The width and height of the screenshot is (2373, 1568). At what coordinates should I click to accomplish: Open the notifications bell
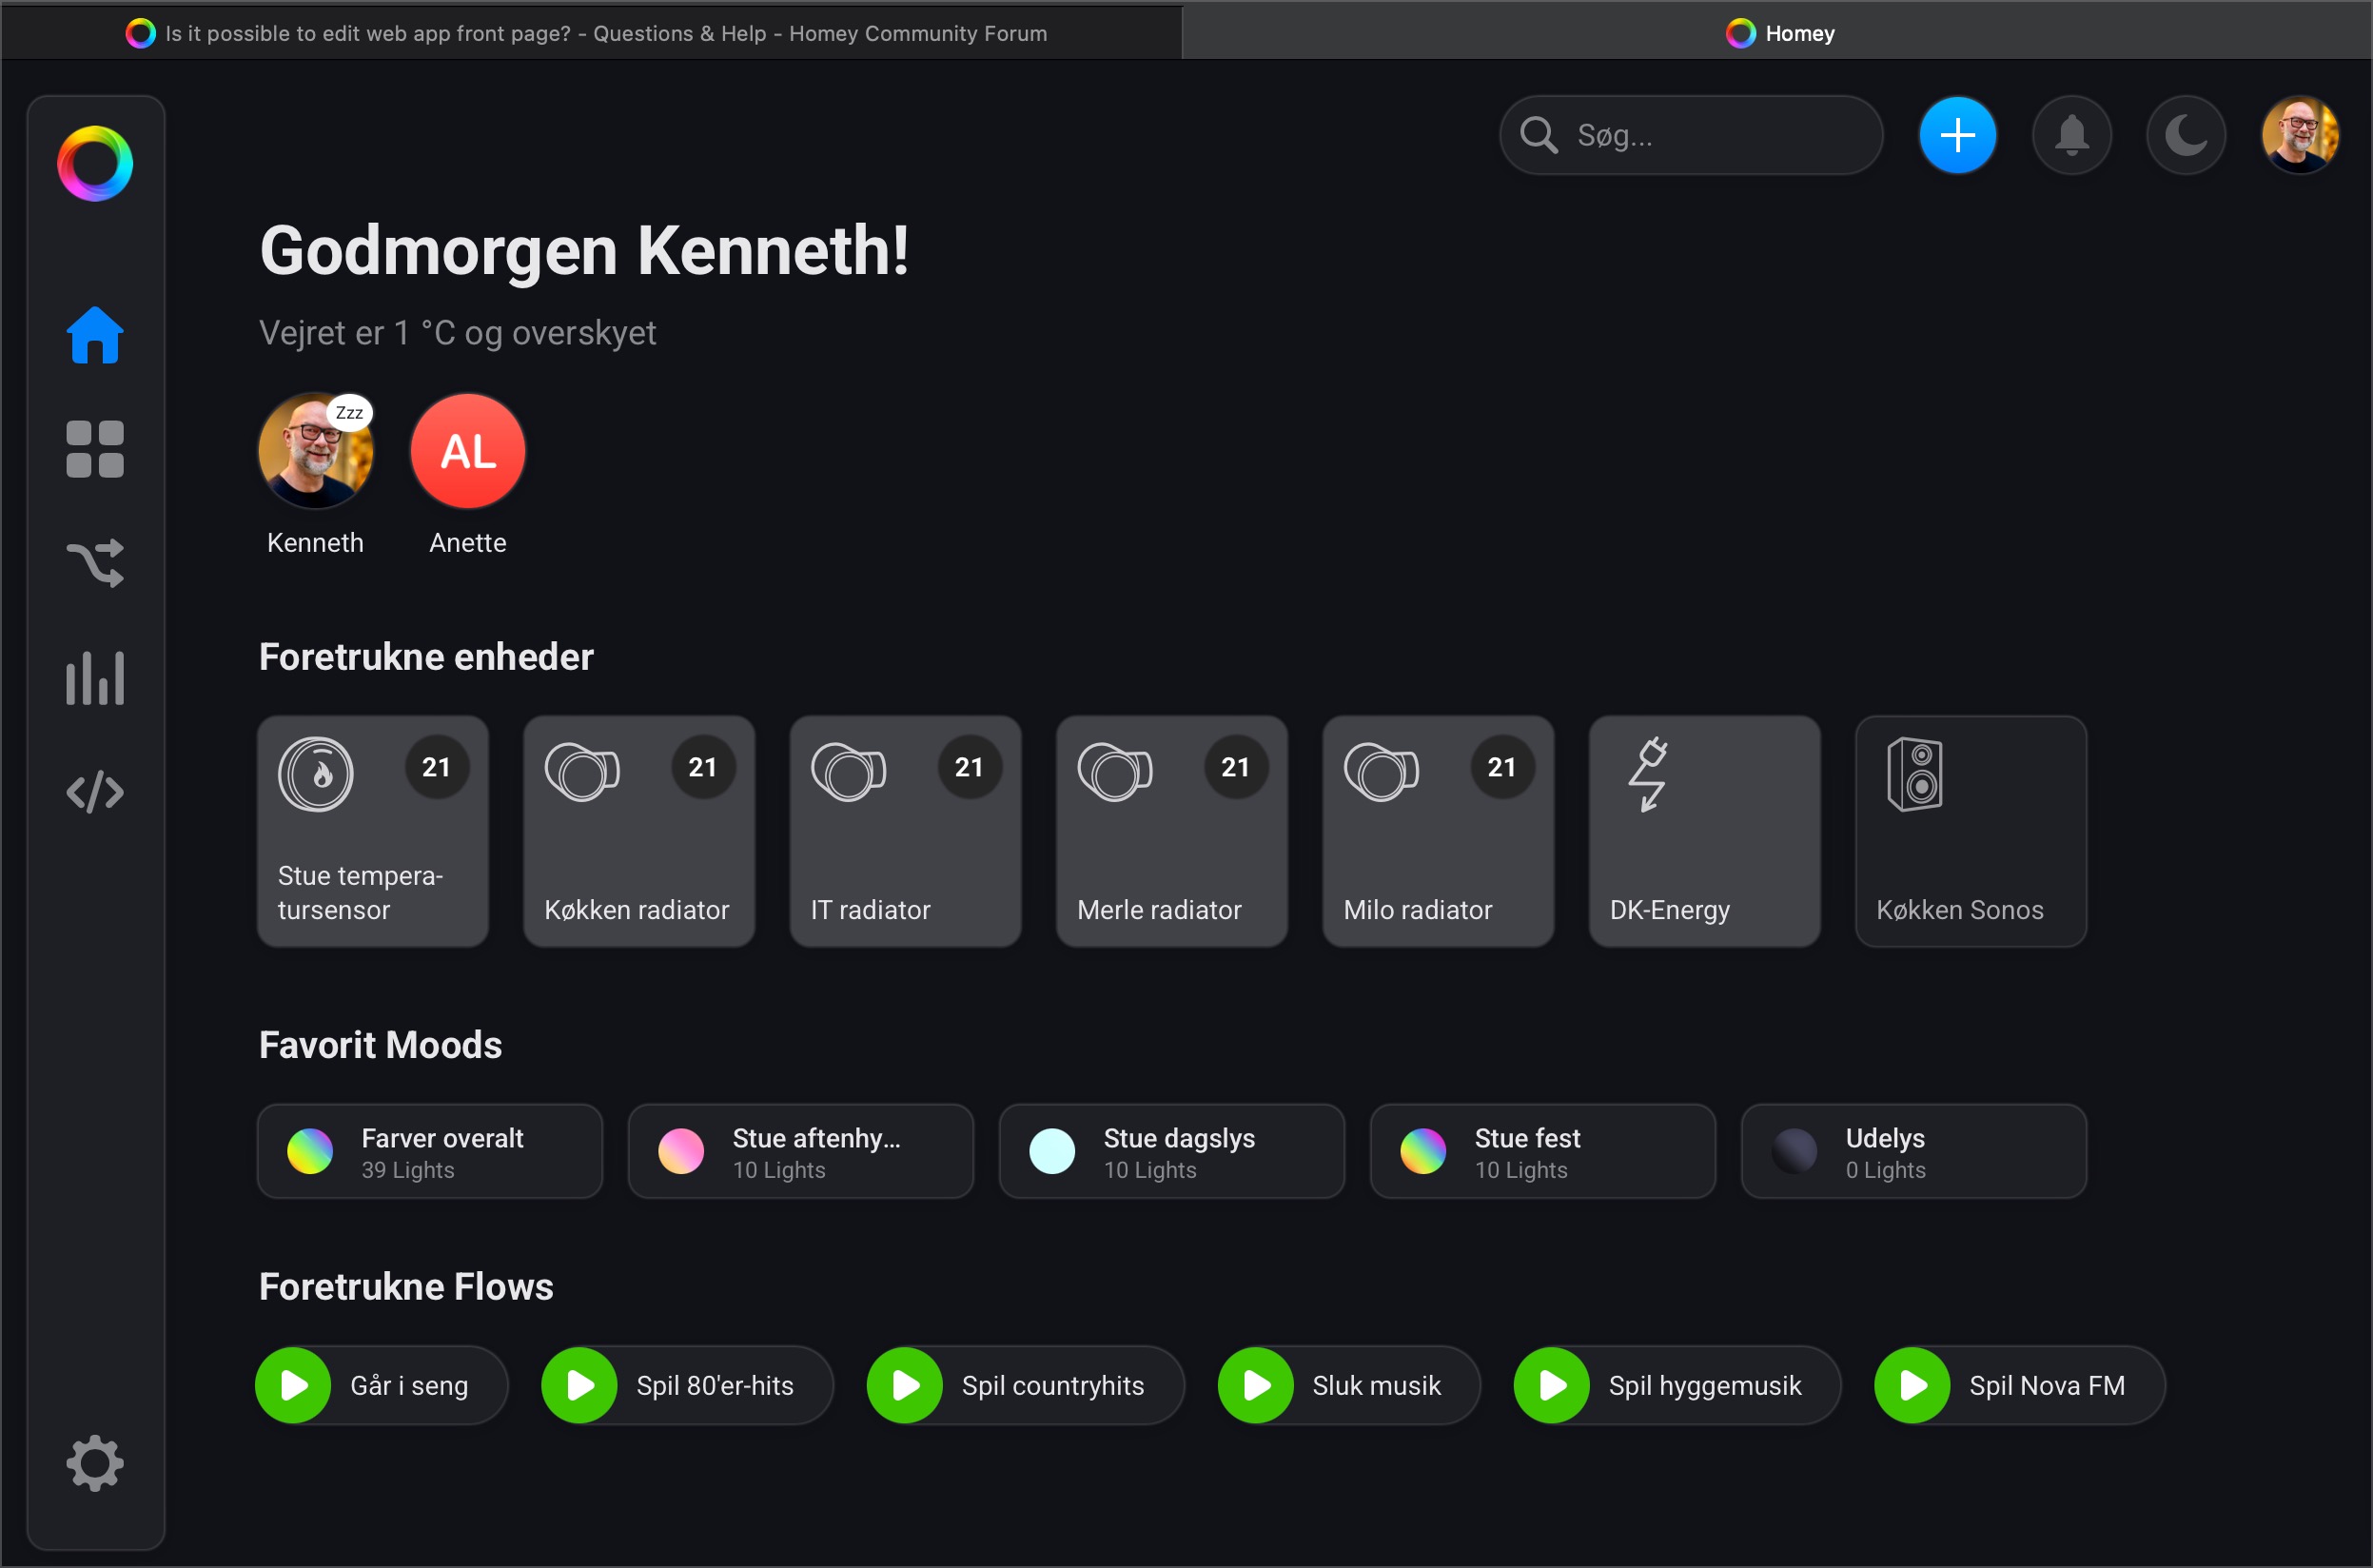pos(2071,135)
